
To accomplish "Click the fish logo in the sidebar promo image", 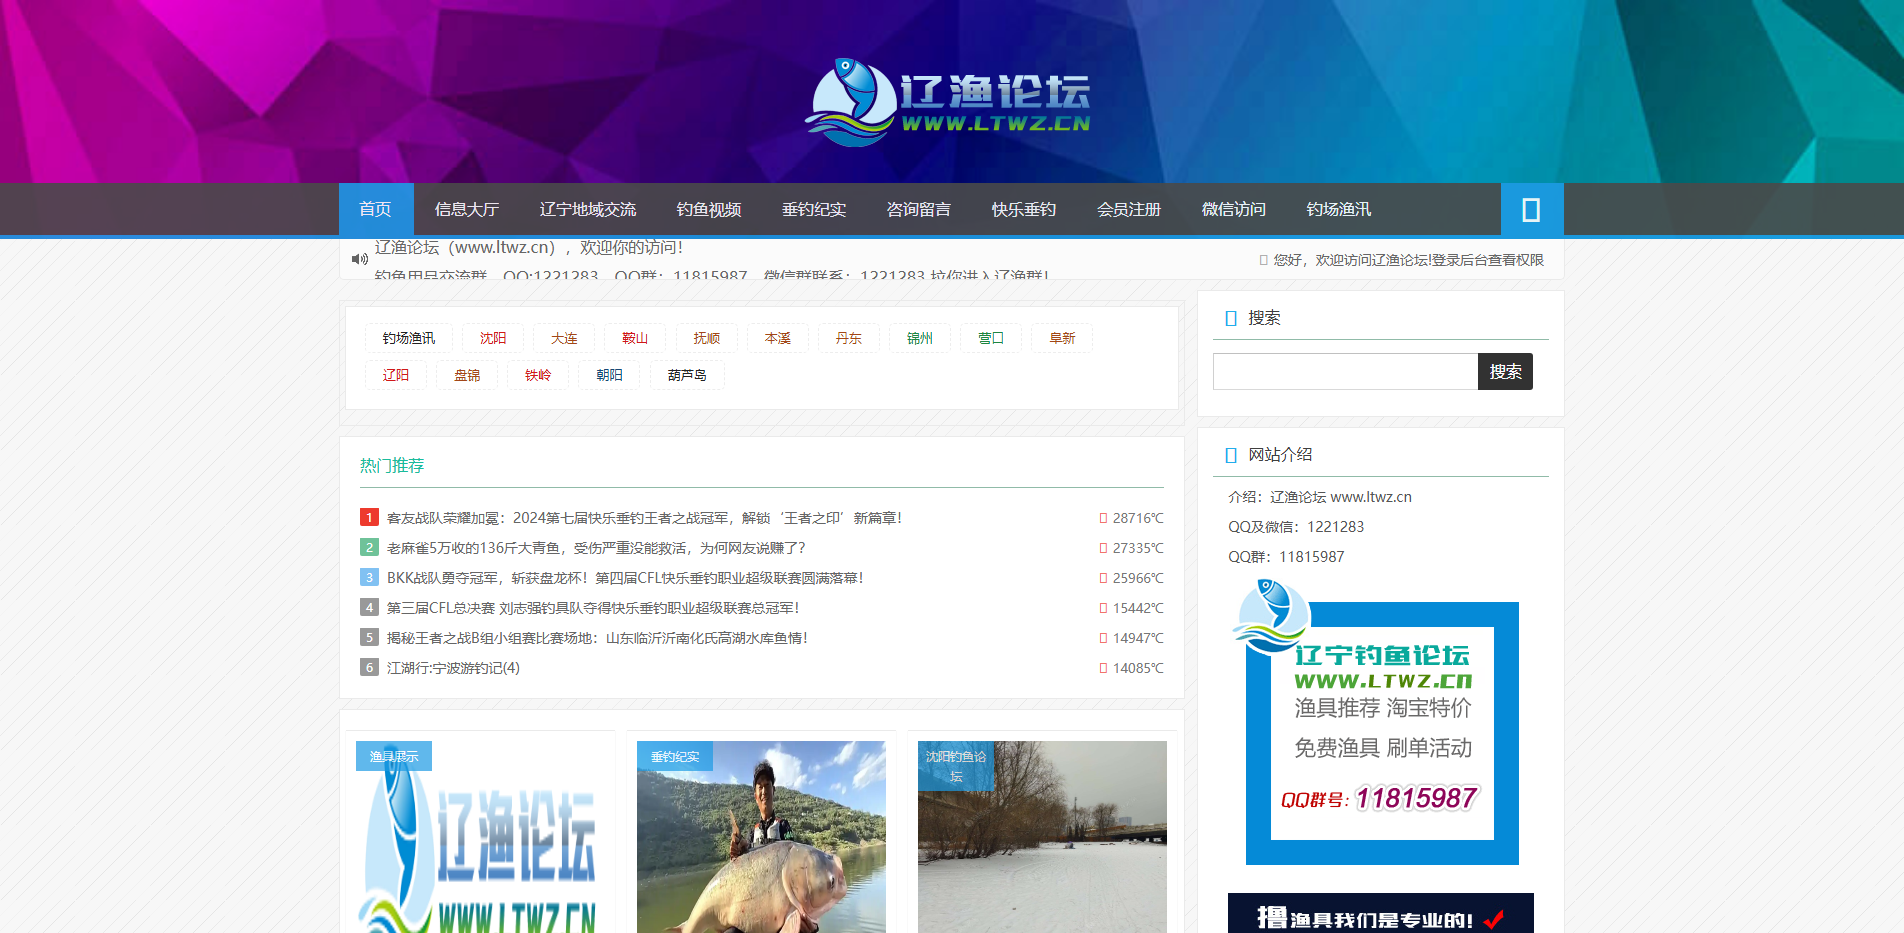I will click(x=1273, y=618).
